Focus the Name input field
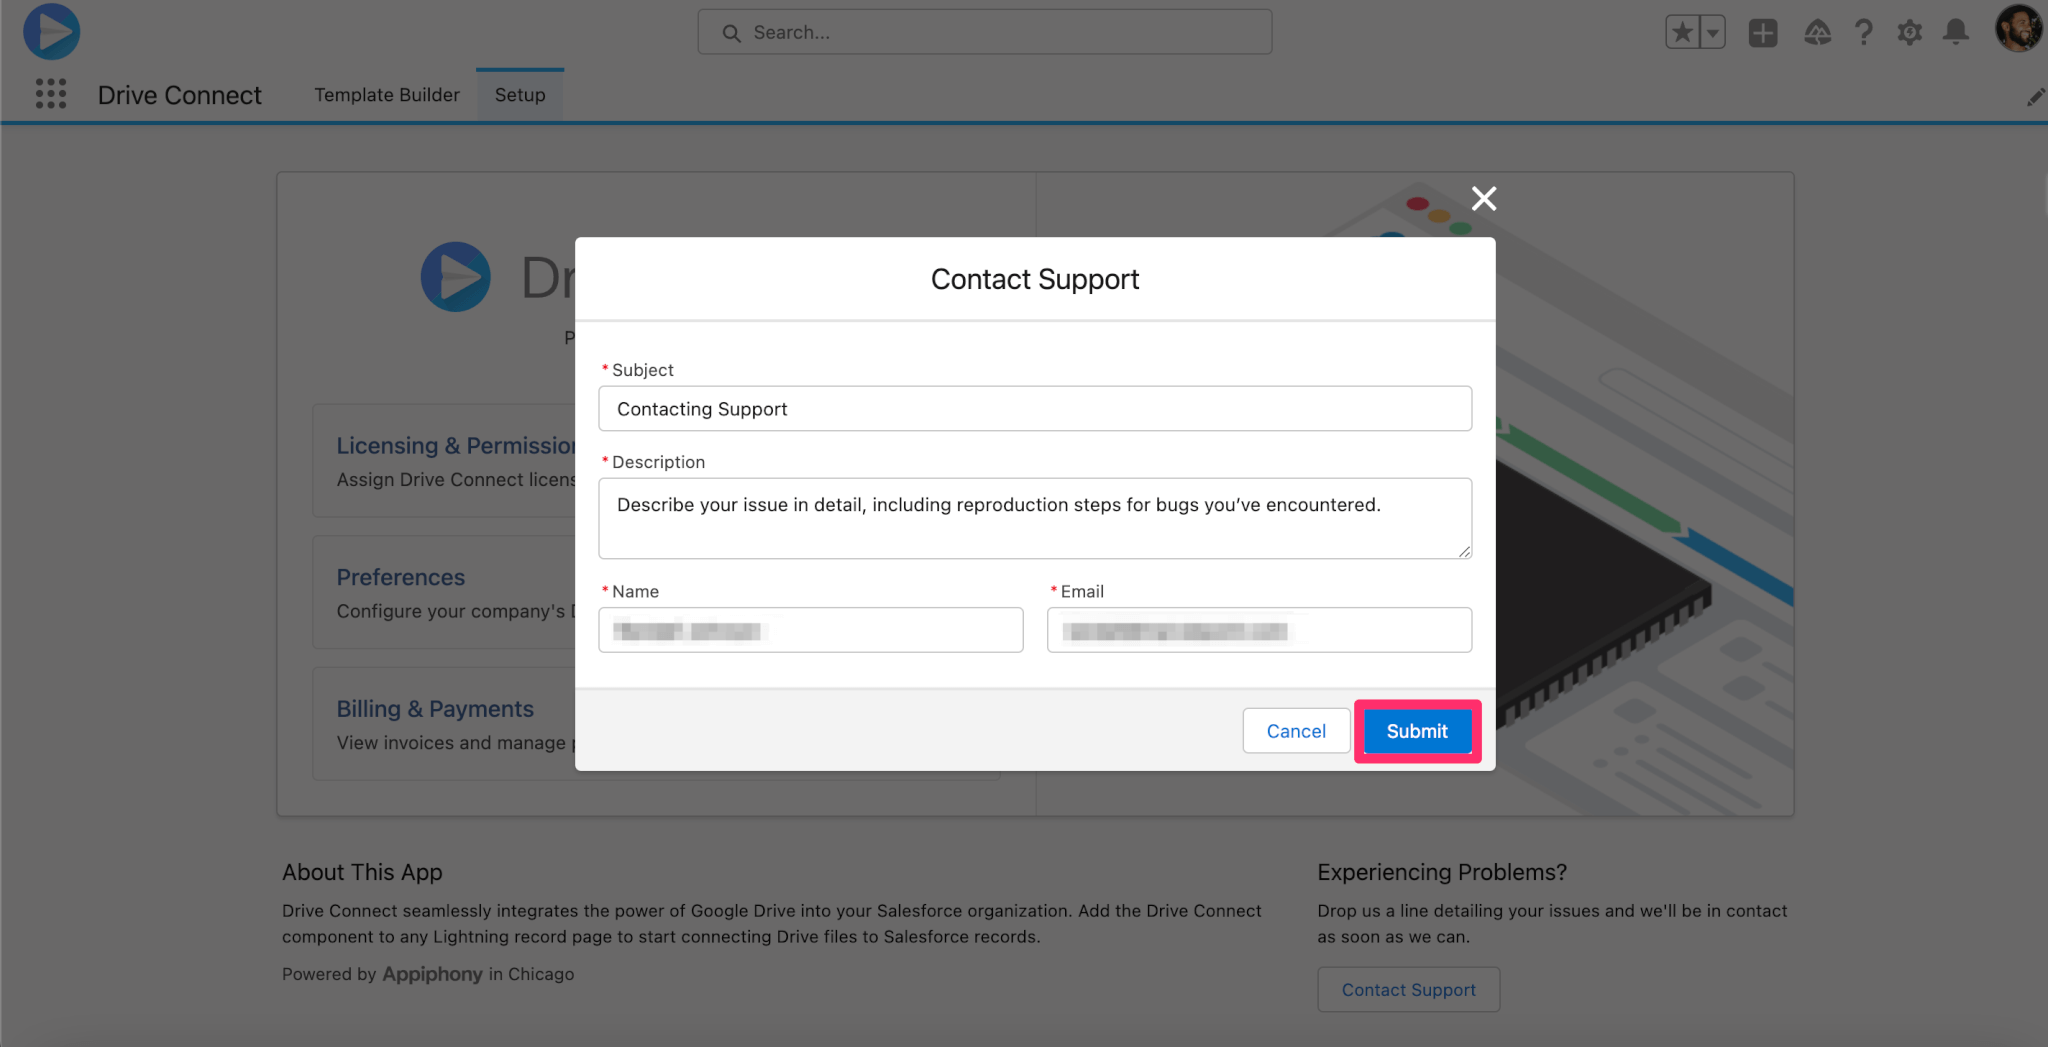 tap(811, 630)
